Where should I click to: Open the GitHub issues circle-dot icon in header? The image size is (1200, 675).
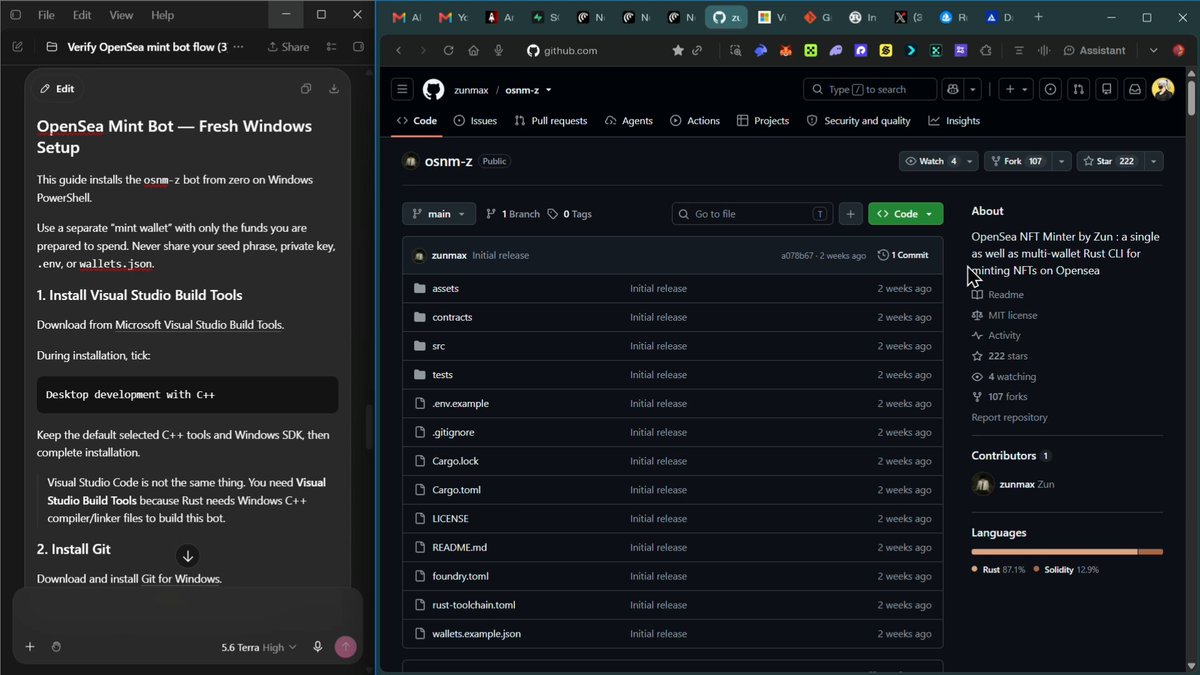1050,90
